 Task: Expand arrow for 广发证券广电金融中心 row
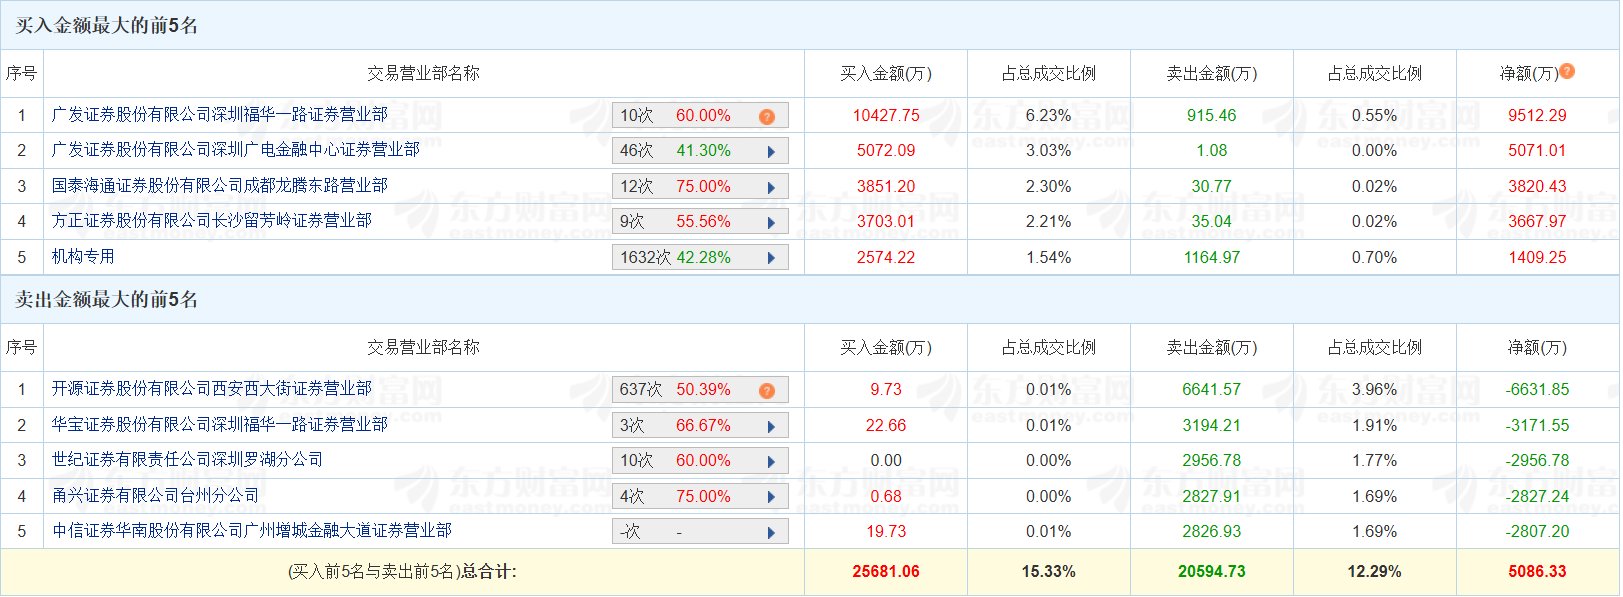(x=771, y=152)
